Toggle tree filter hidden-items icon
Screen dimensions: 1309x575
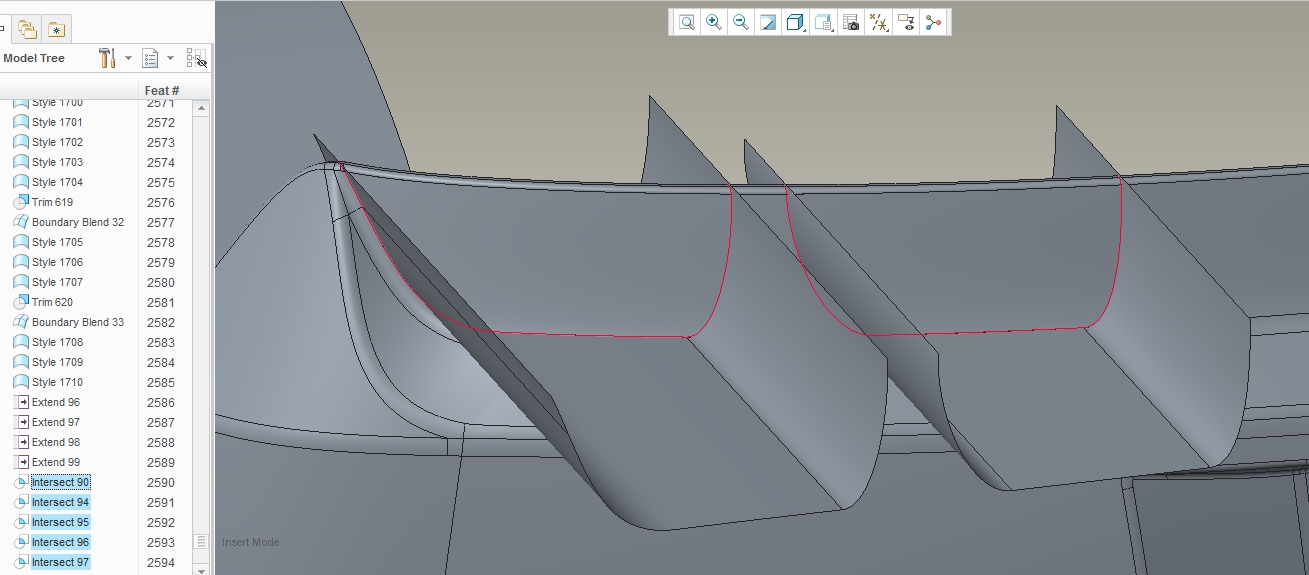pyautogui.click(x=197, y=58)
